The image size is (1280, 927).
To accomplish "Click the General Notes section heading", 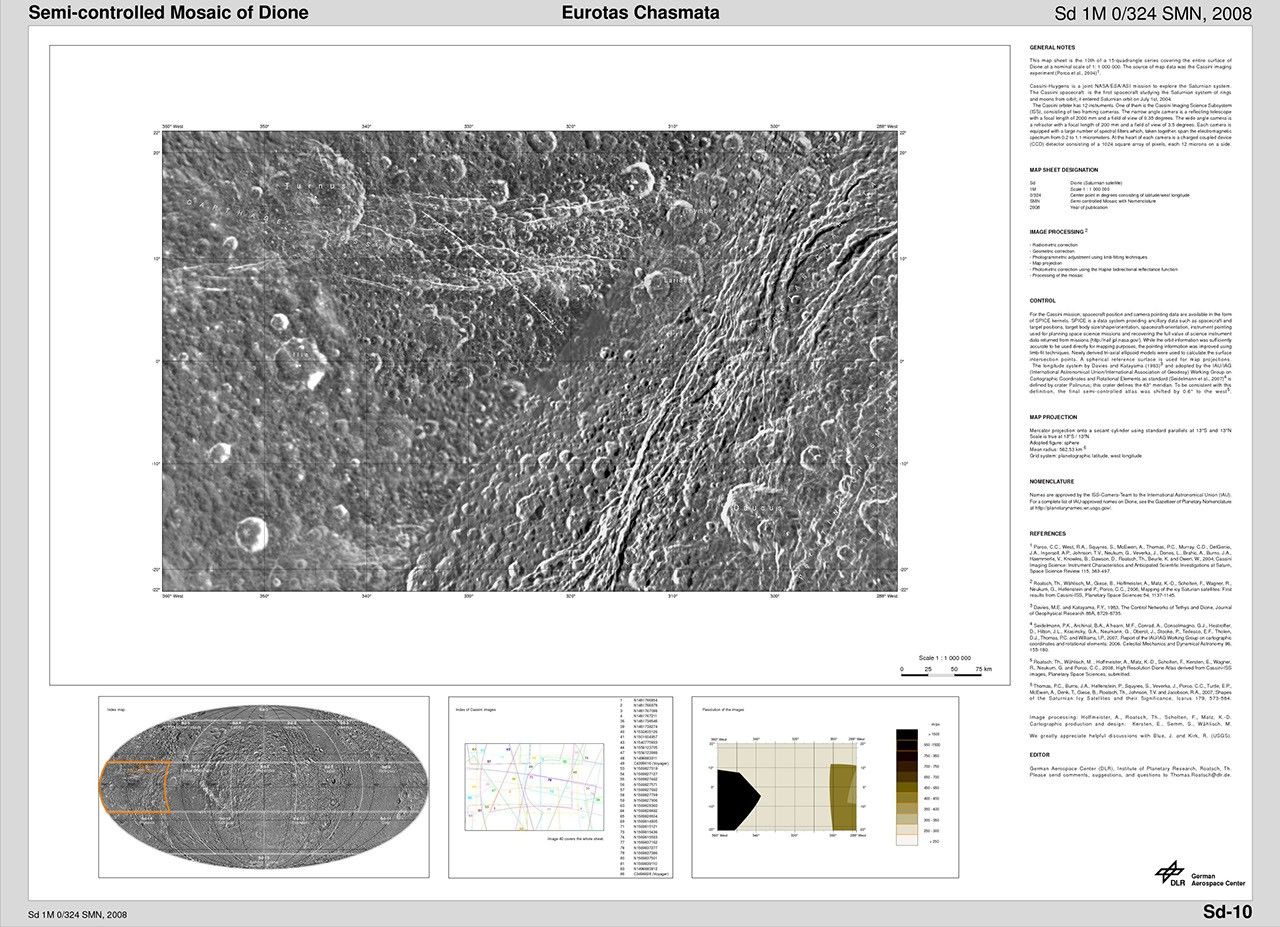I will (x=1052, y=48).
